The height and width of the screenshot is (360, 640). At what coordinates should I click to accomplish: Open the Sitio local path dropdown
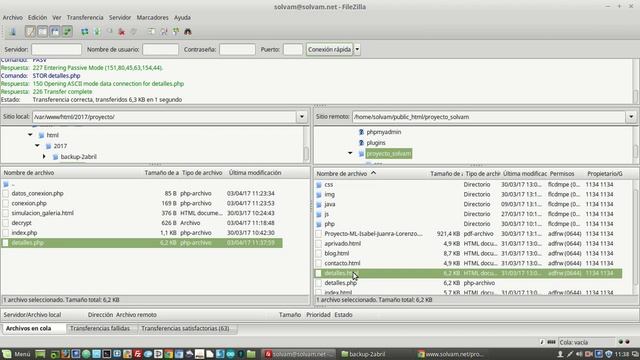coord(302,117)
